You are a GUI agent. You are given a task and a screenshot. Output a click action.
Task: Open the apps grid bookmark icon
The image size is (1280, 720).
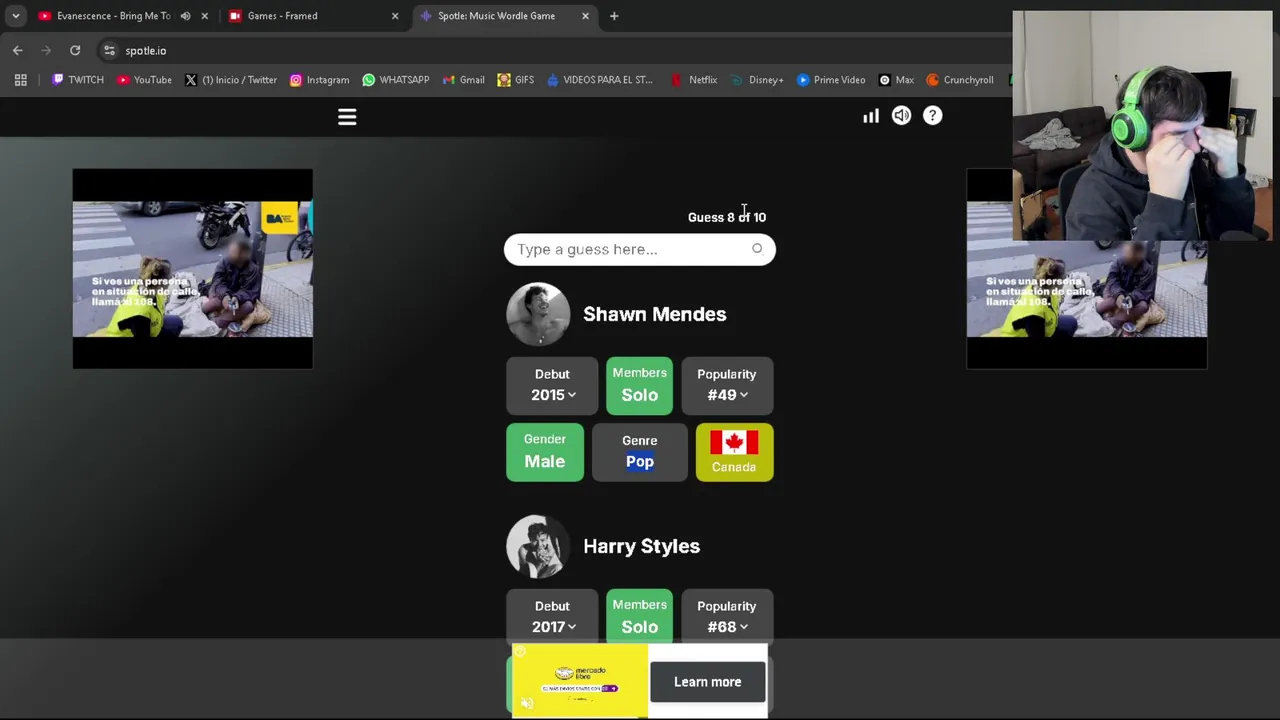pyautogui.click(x=20, y=80)
